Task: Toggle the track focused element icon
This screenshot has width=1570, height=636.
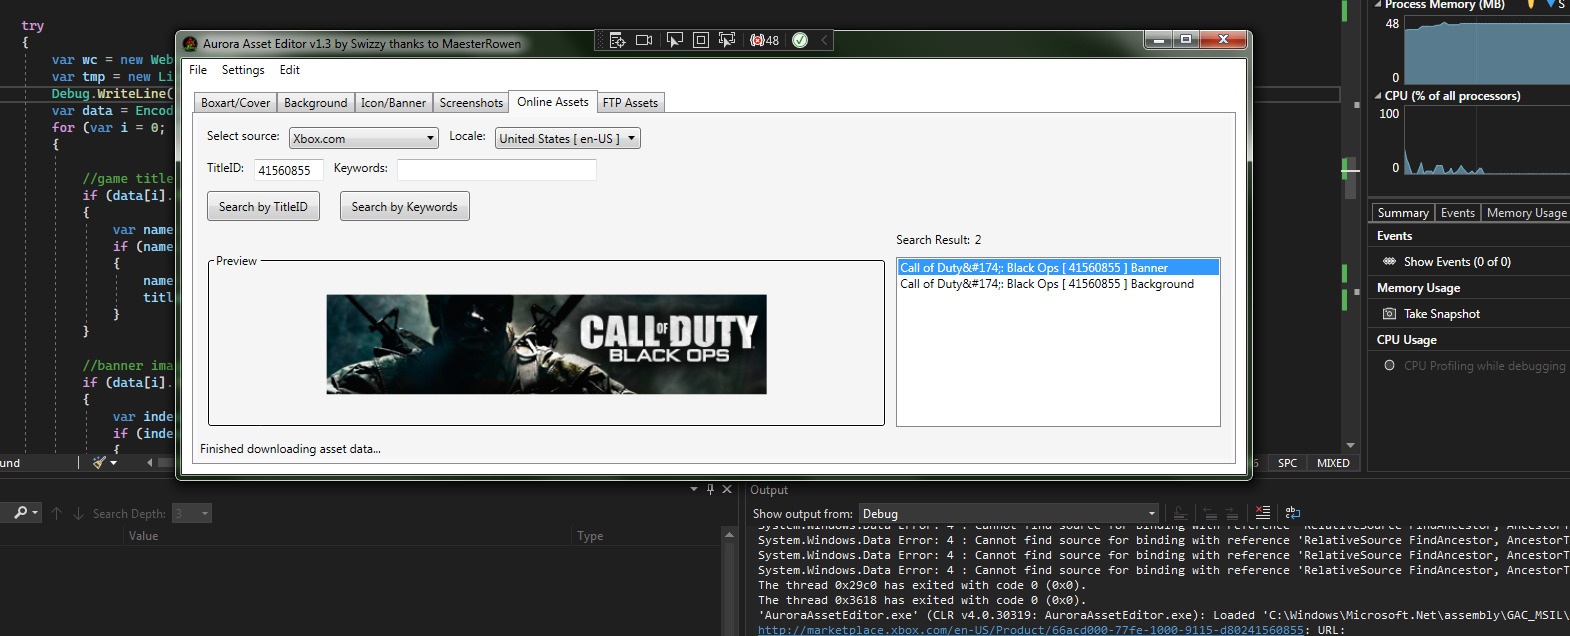Action: (x=727, y=40)
